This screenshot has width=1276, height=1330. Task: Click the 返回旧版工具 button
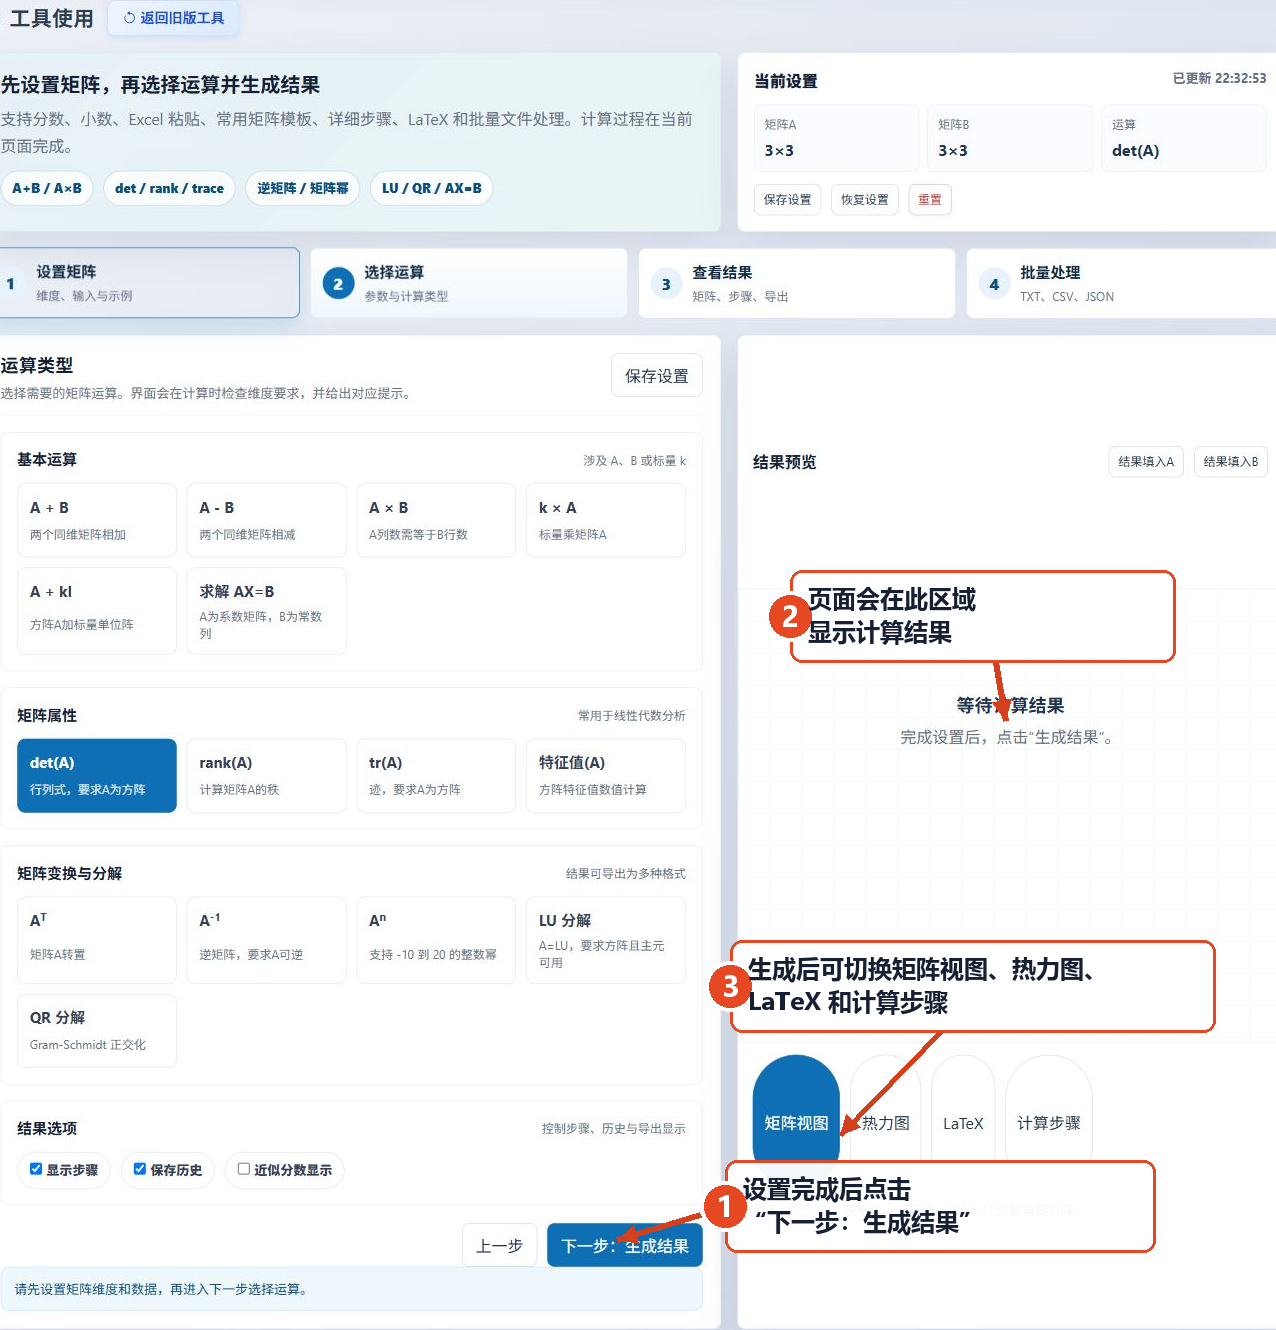coord(173,18)
